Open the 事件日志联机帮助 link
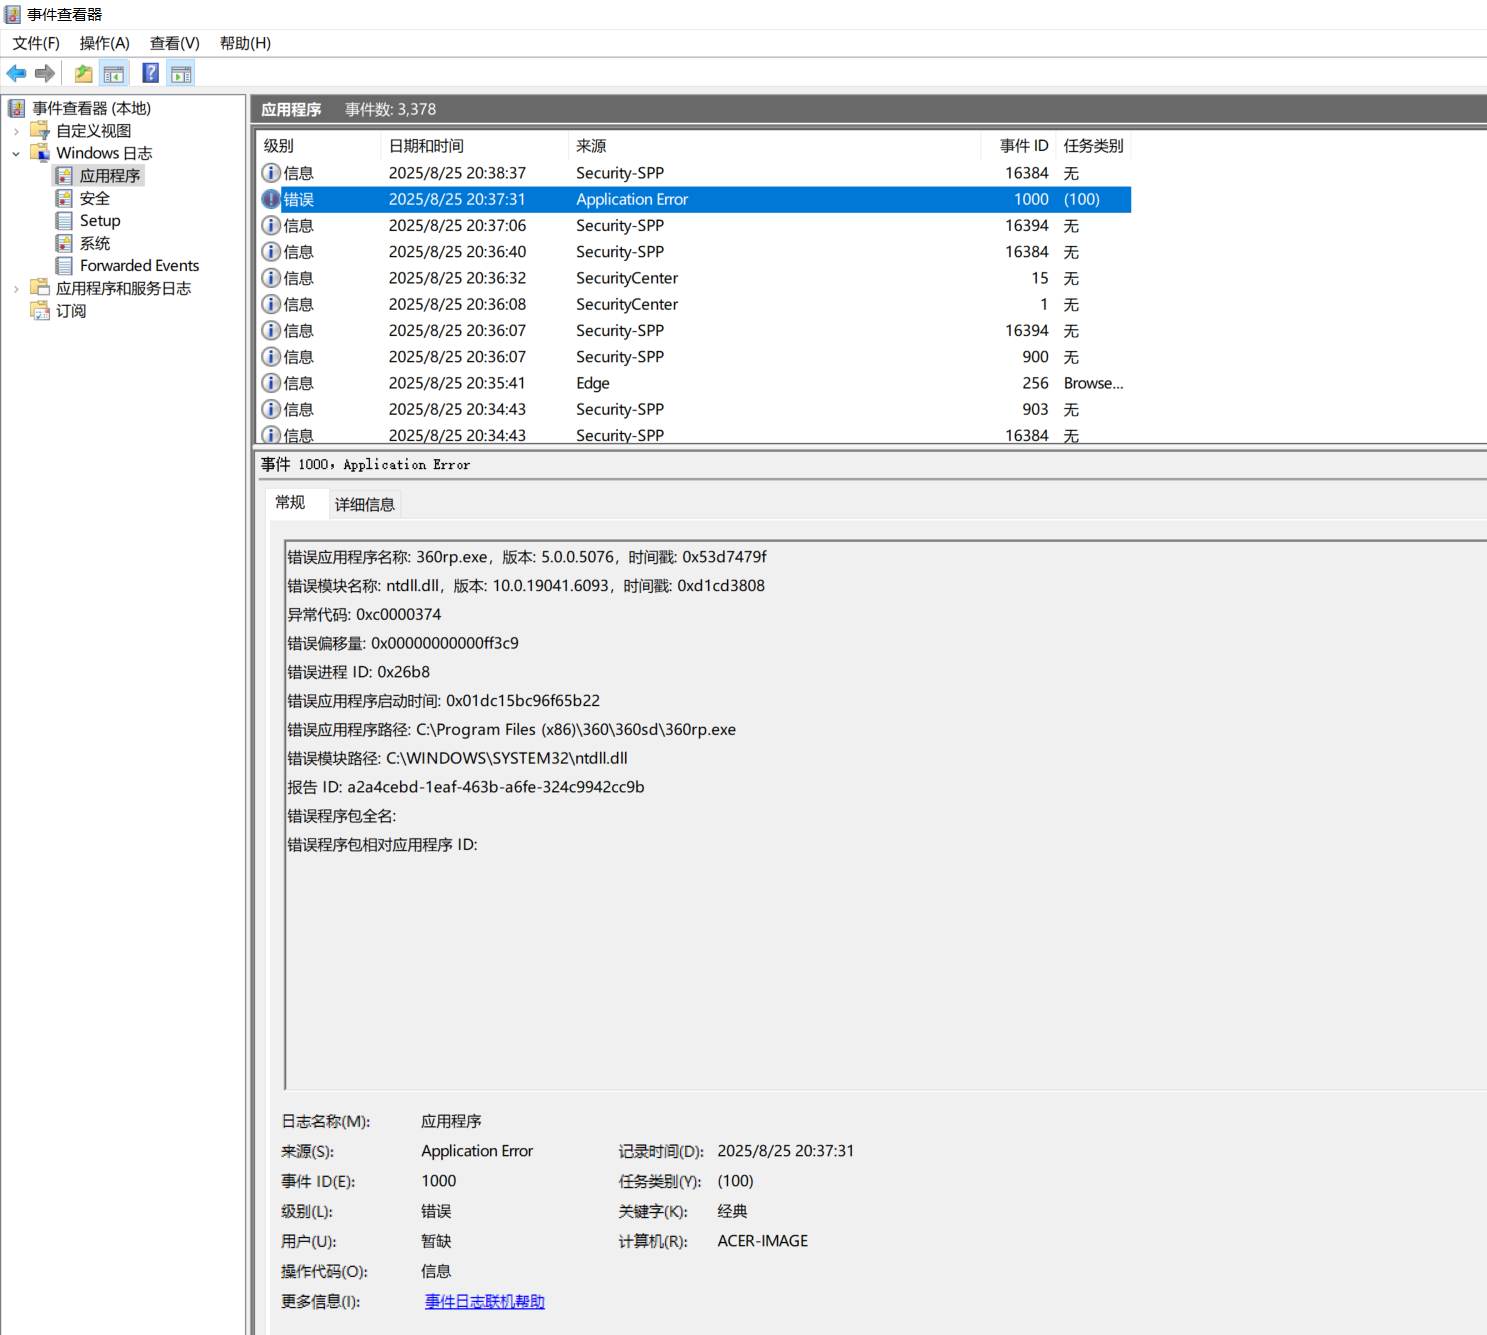Image resolution: width=1487 pixels, height=1335 pixels. coord(484,1301)
